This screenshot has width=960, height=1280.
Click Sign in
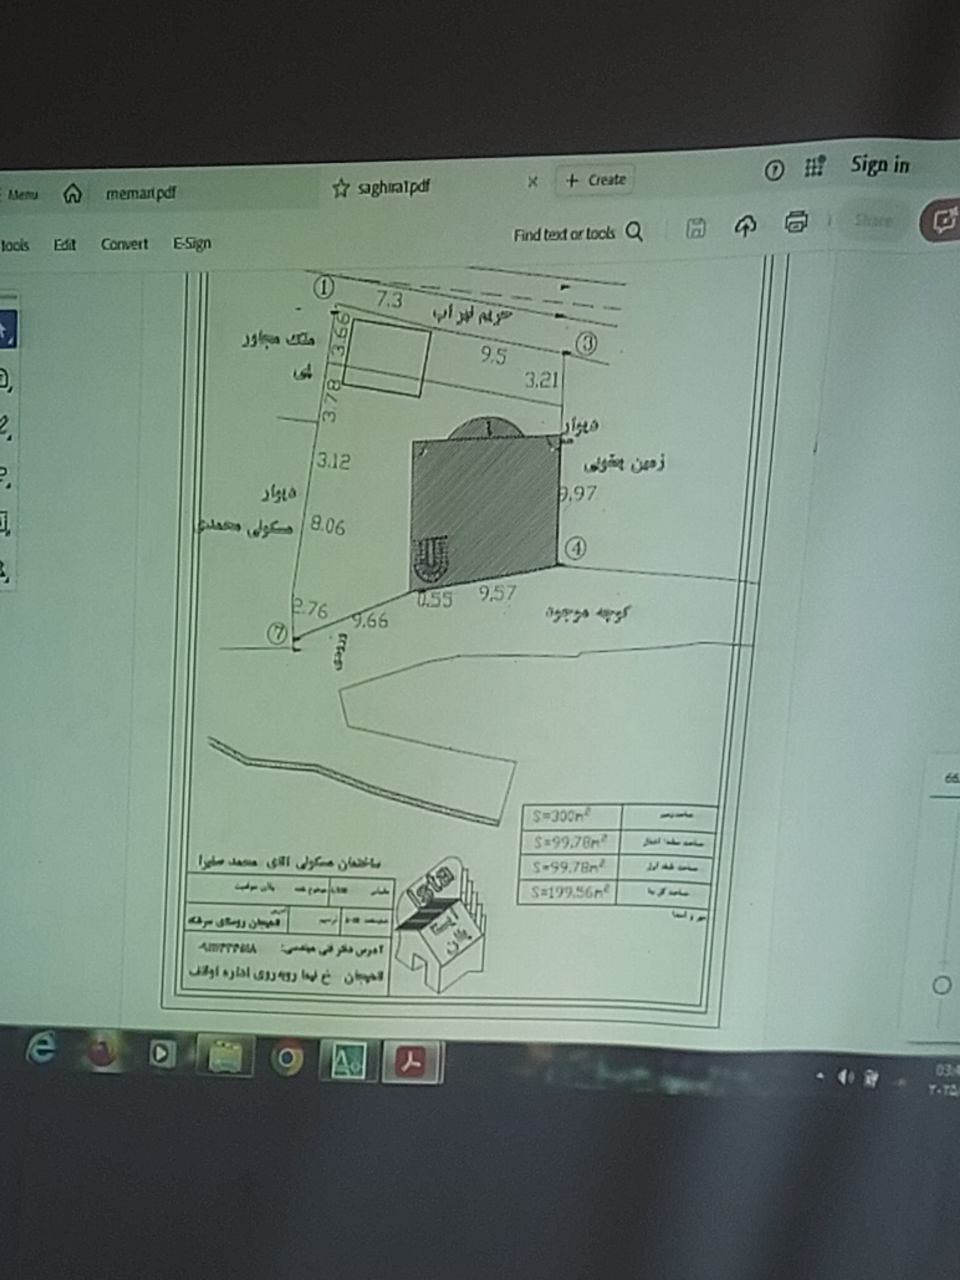880,165
